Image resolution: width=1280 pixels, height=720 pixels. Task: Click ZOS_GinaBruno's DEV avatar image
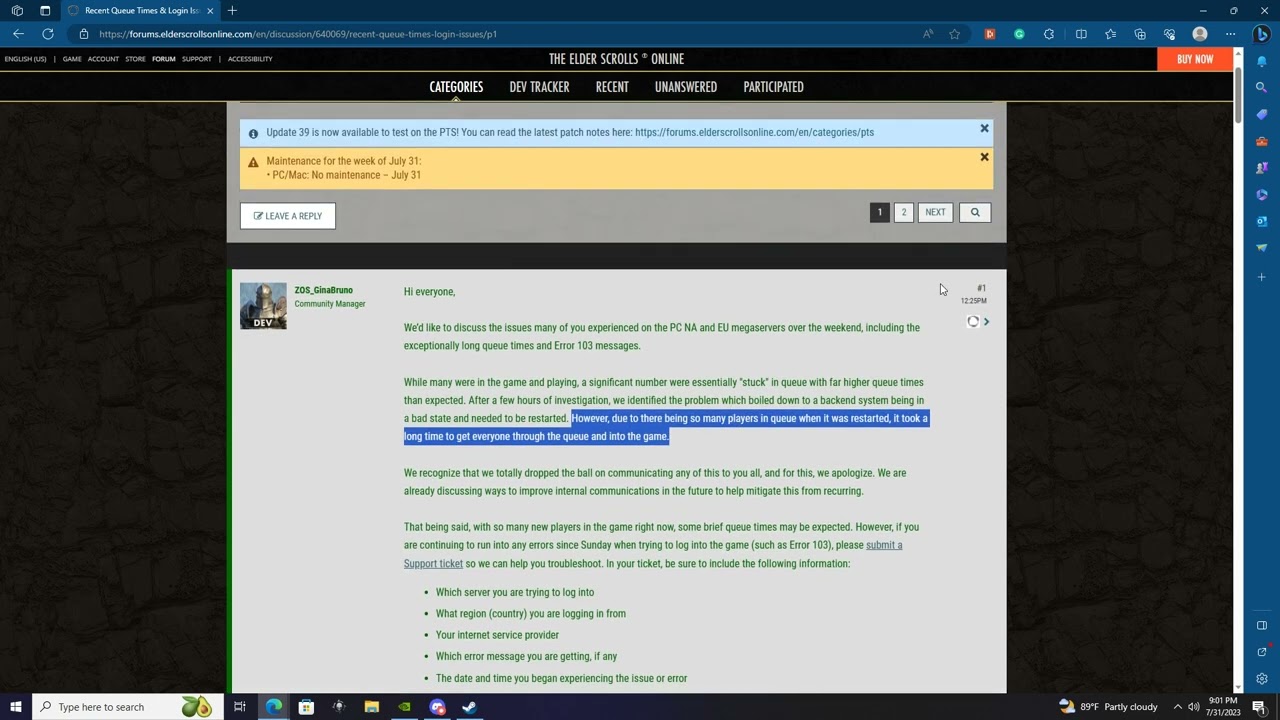tap(263, 306)
